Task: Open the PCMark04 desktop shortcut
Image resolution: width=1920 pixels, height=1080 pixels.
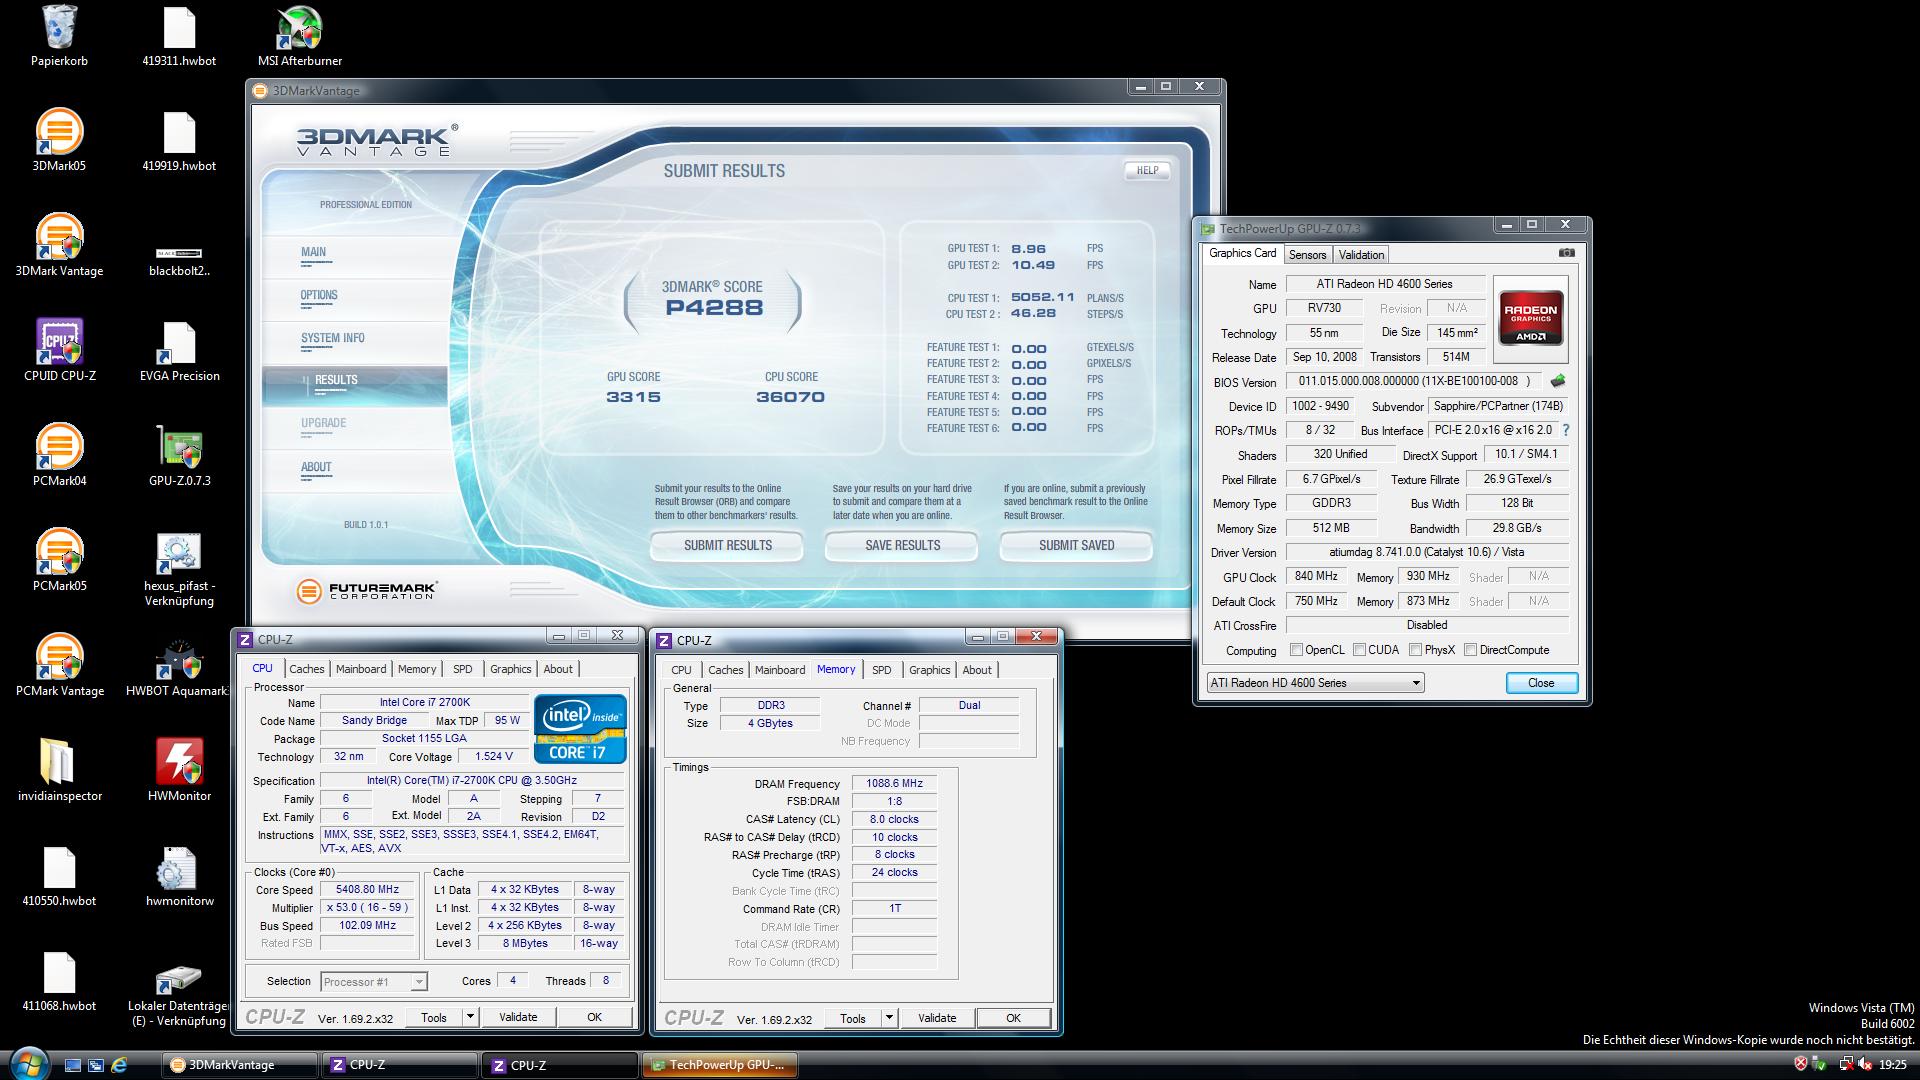Action: coord(59,456)
